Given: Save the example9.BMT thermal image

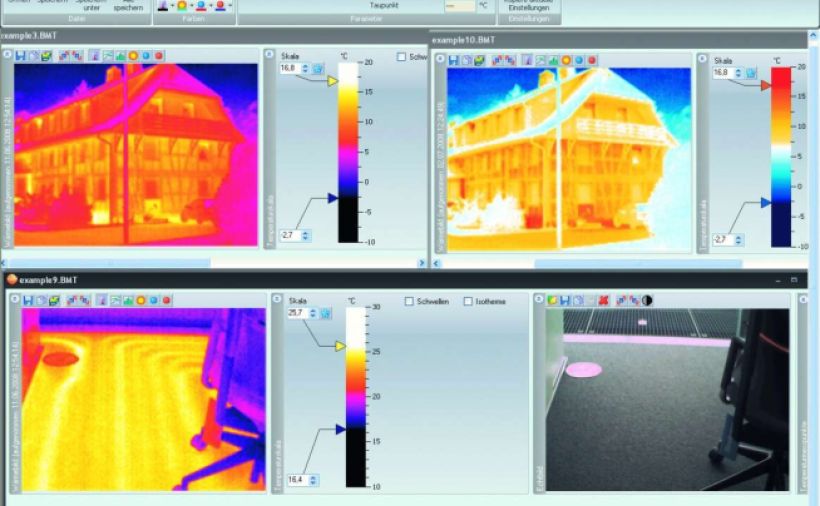Looking at the screenshot, I should (x=28, y=300).
